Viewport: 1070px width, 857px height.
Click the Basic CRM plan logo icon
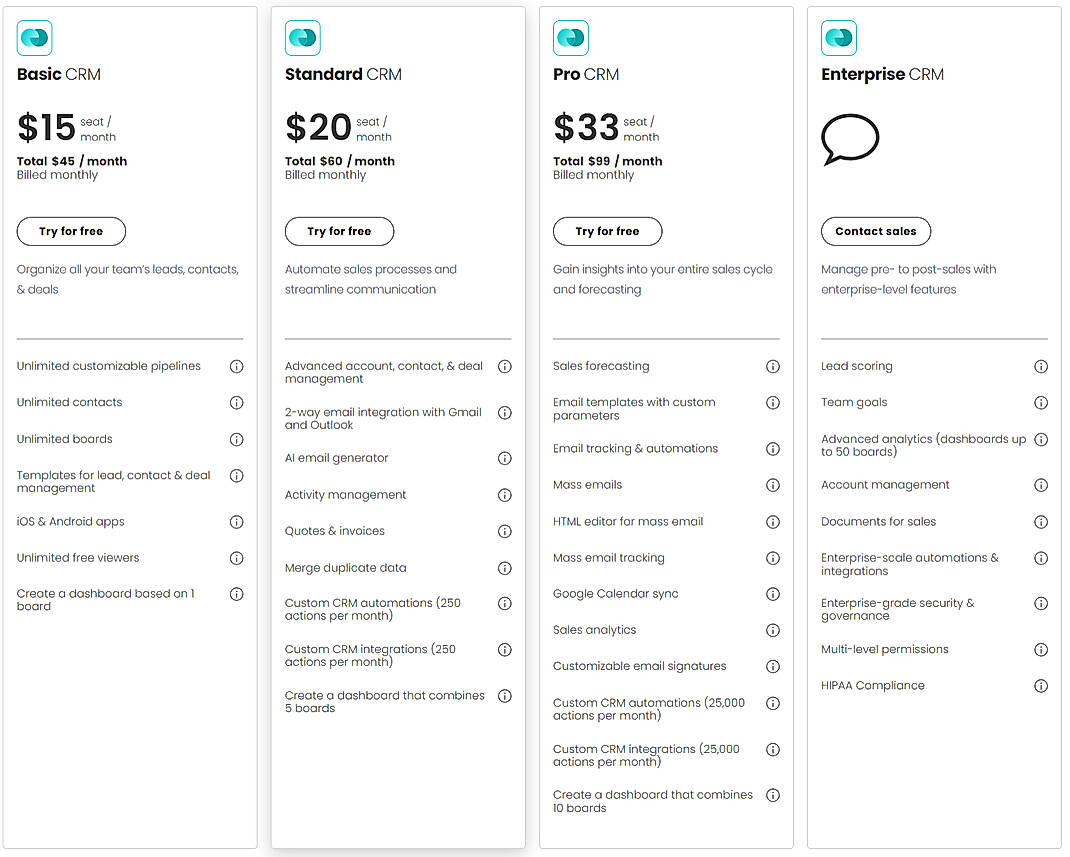click(x=34, y=37)
